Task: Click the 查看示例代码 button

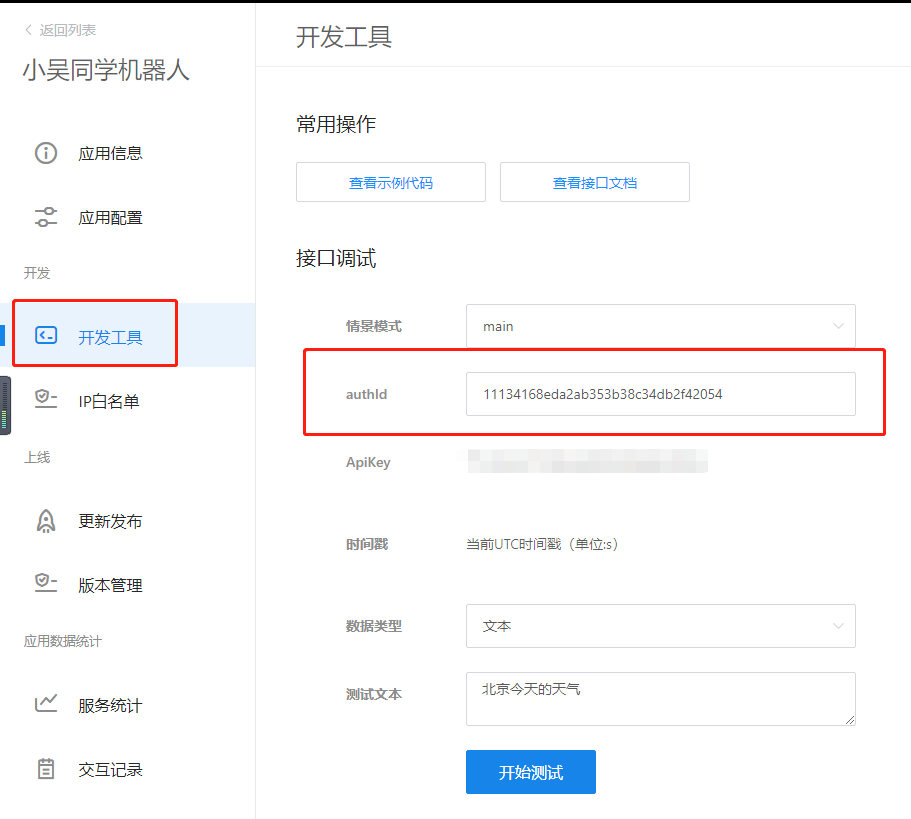Action: [x=390, y=182]
